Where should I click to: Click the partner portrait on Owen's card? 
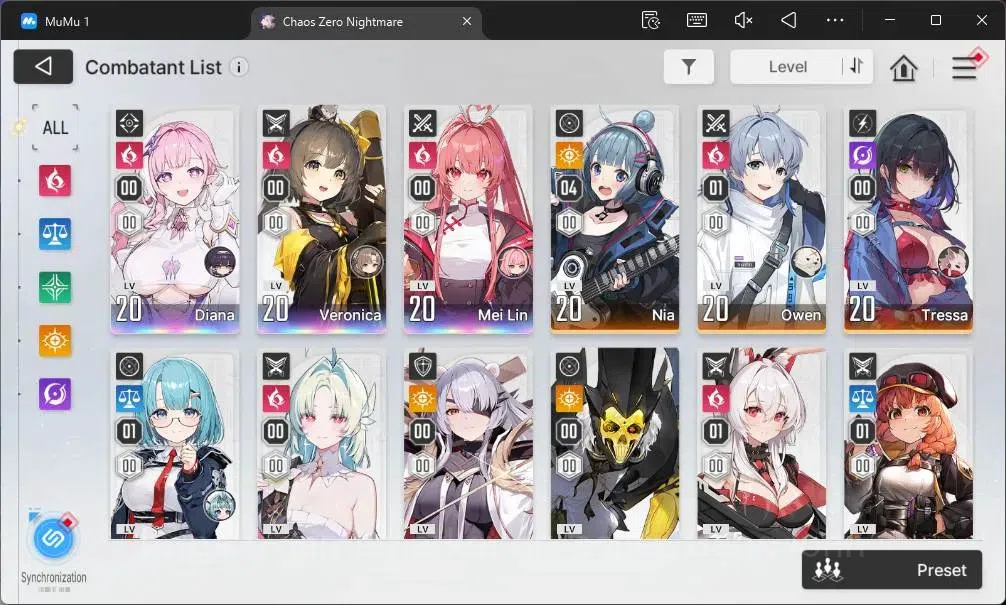pyautogui.click(x=806, y=262)
